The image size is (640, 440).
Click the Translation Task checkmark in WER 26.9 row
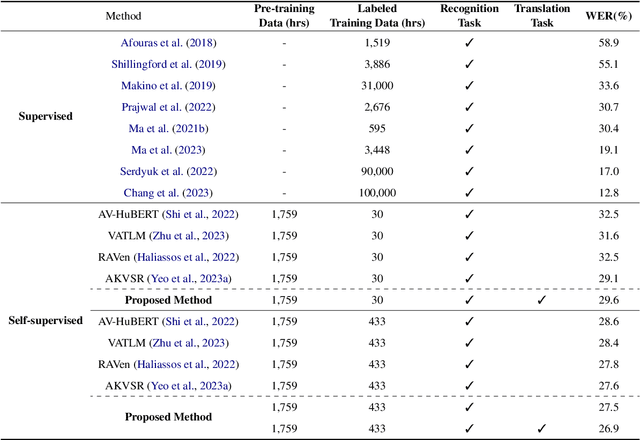point(541,429)
